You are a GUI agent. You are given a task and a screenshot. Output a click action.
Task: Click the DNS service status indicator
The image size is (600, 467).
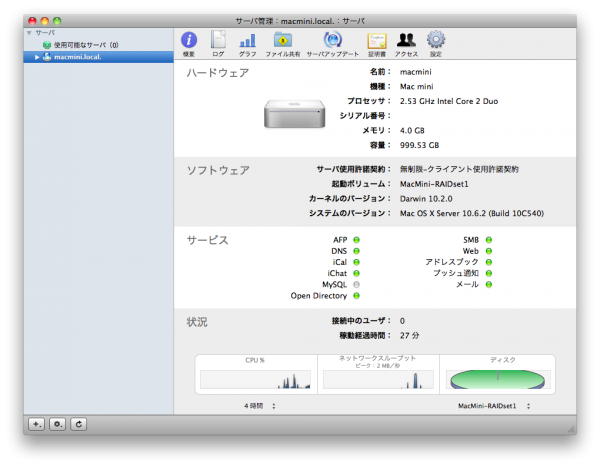[x=356, y=251]
